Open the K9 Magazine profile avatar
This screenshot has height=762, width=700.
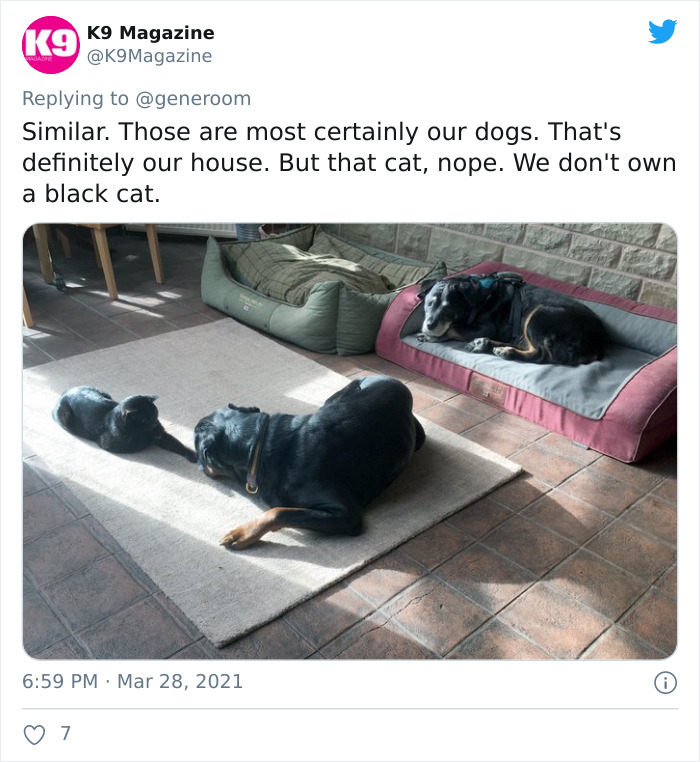(51, 45)
